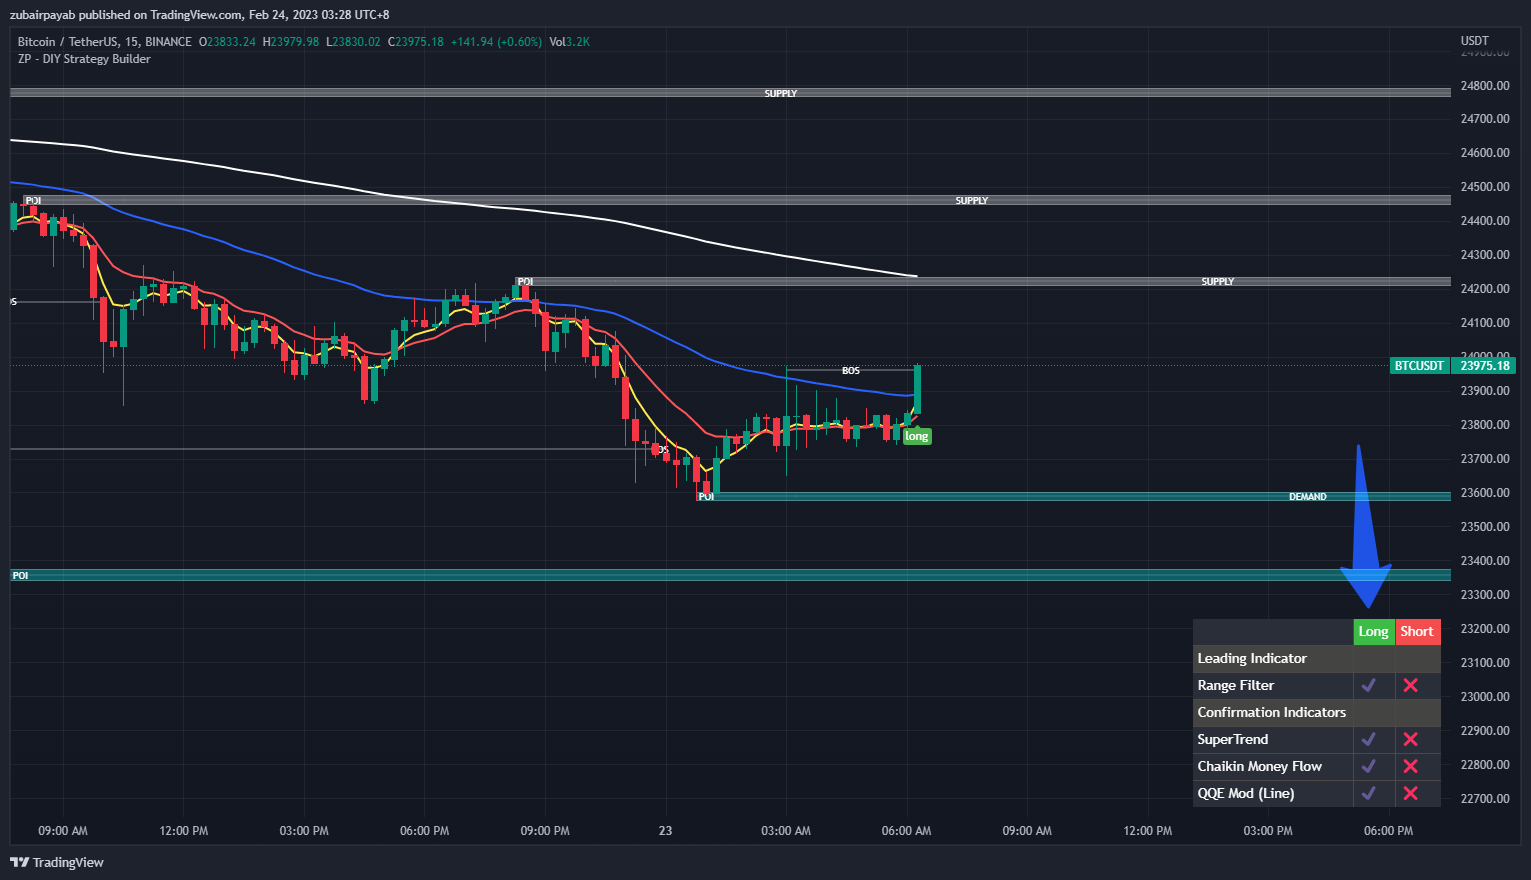Click the BOS label on the chart

tap(850, 371)
